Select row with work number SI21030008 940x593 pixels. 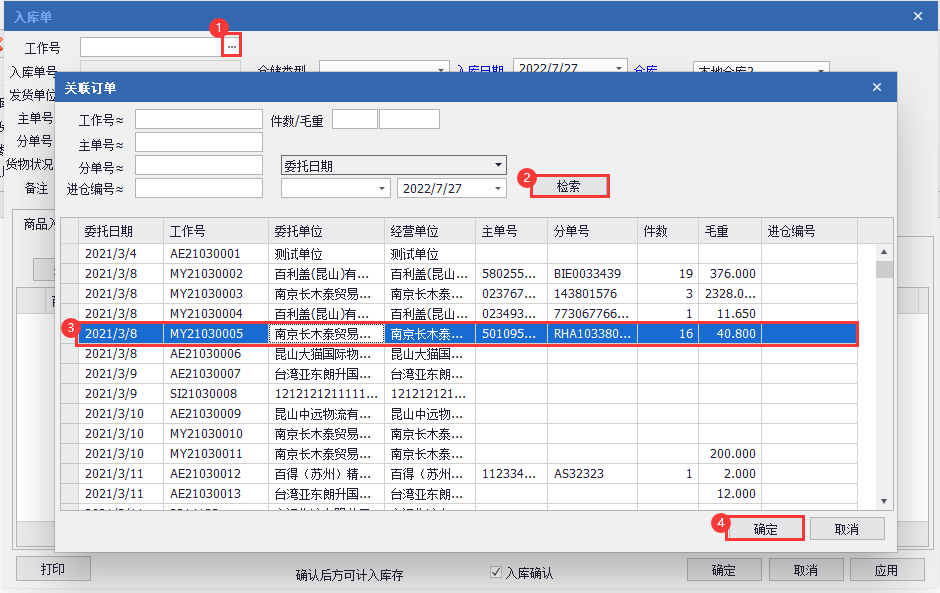tap(205, 394)
